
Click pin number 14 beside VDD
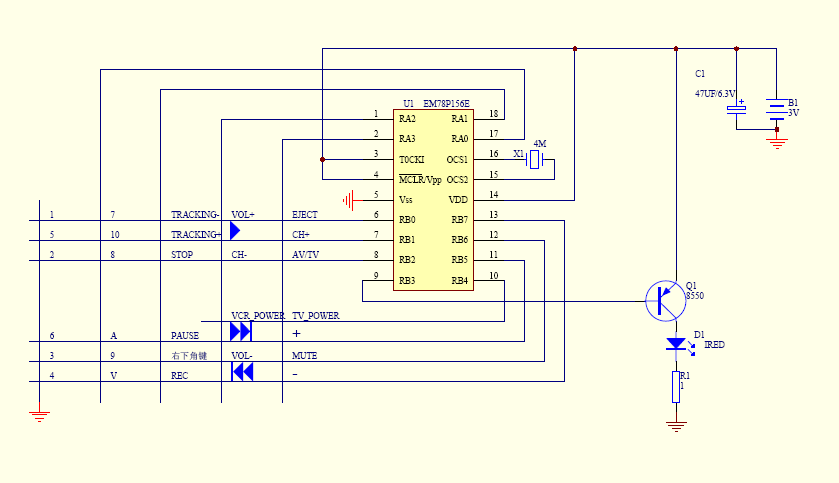point(494,195)
